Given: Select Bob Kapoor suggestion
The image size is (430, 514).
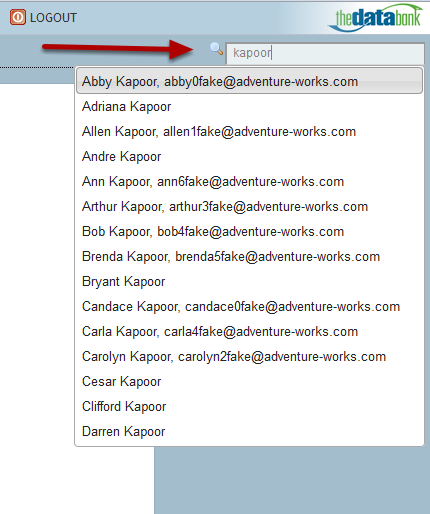Looking at the screenshot, I should (x=249, y=232).
